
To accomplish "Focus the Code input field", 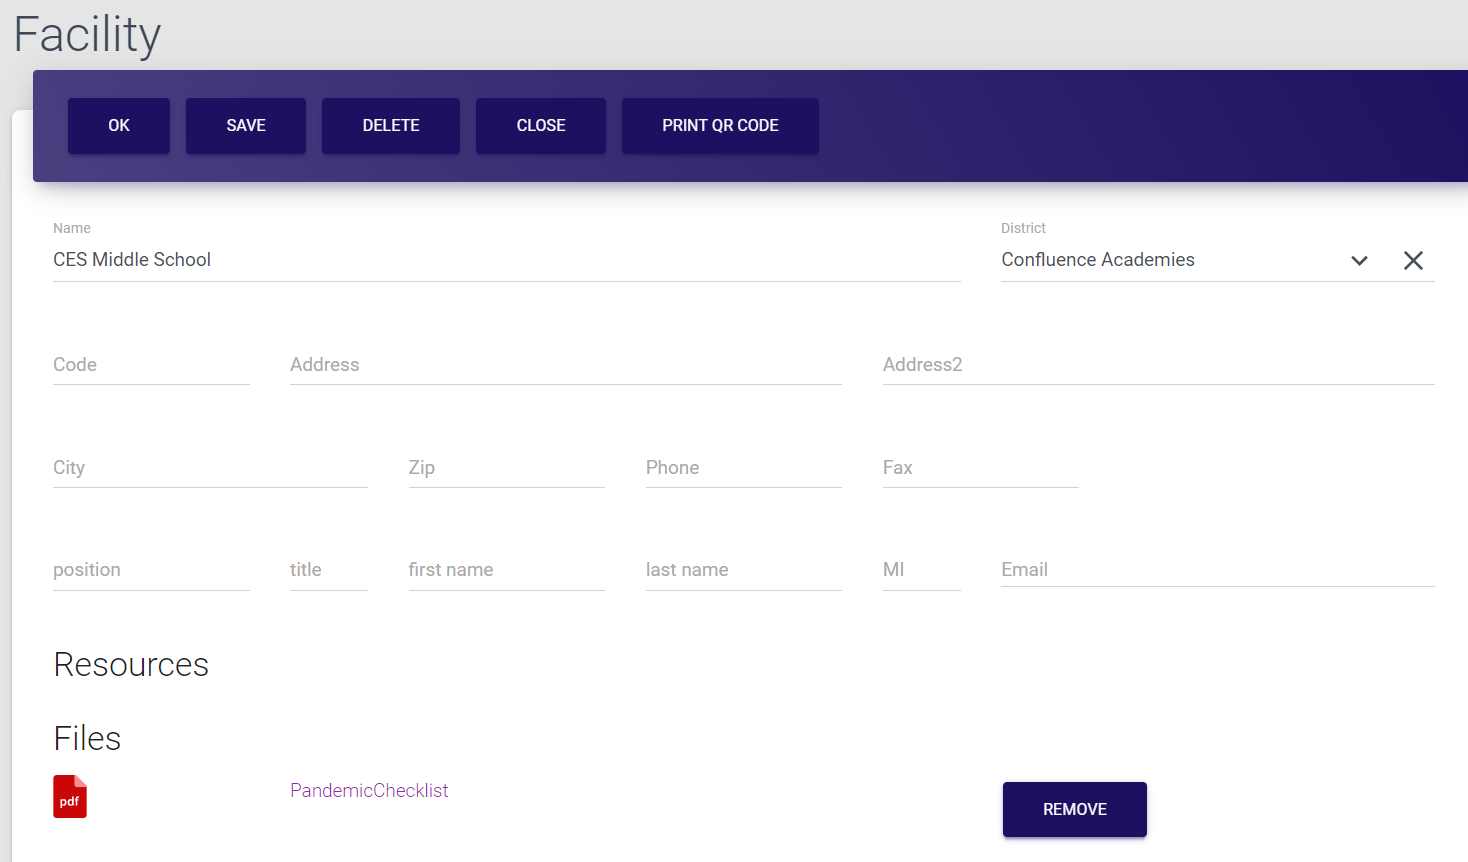I will point(150,365).
